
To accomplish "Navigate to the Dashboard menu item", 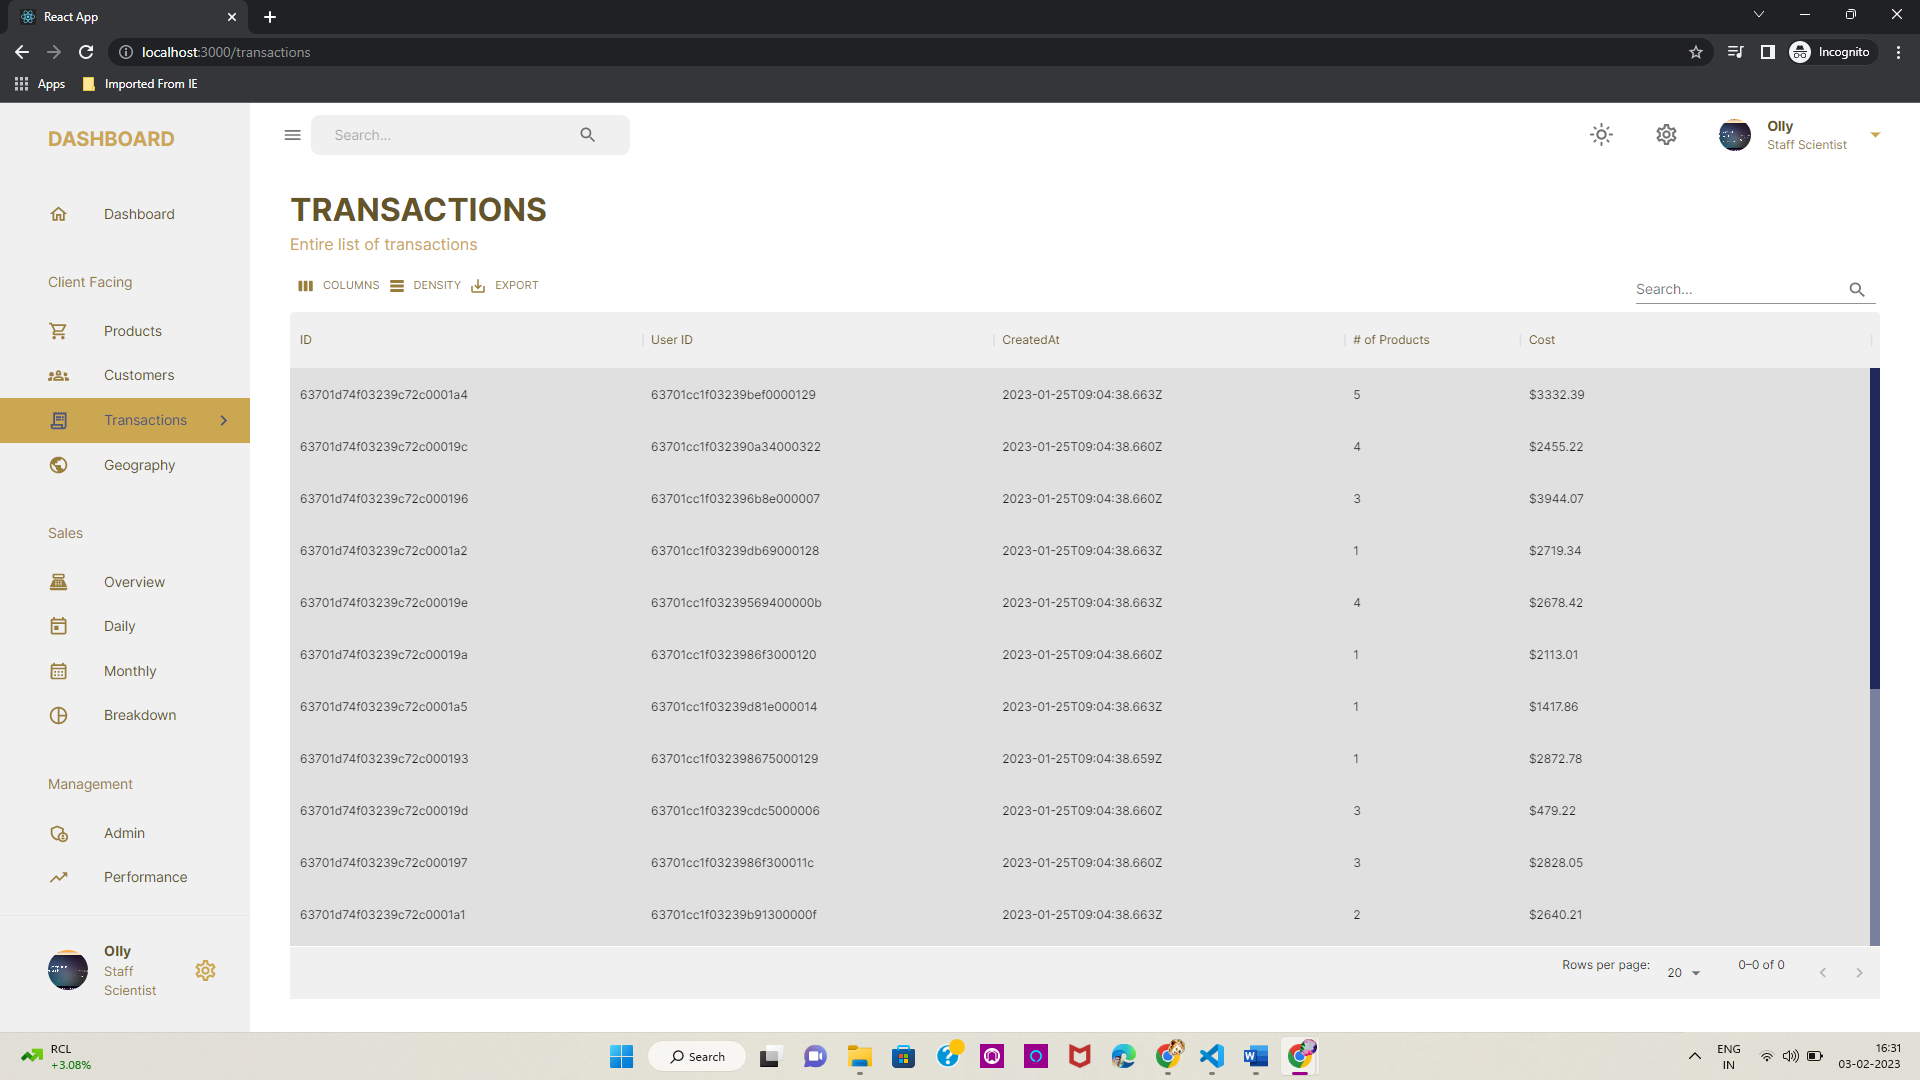I will [139, 213].
